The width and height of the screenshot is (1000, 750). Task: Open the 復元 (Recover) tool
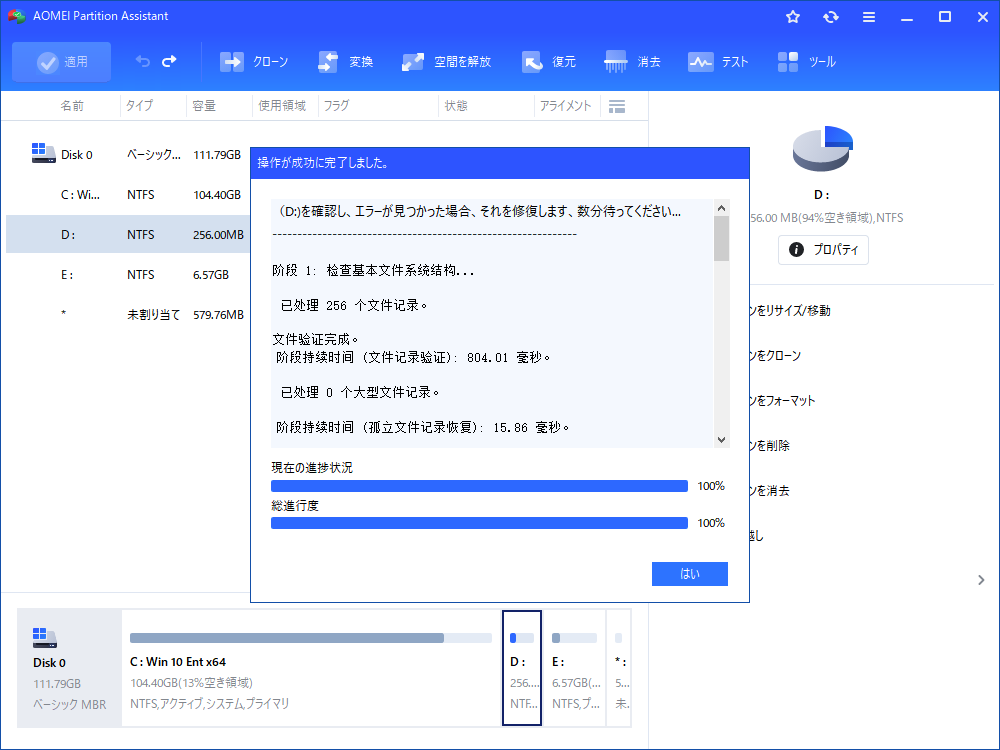[x=548, y=62]
